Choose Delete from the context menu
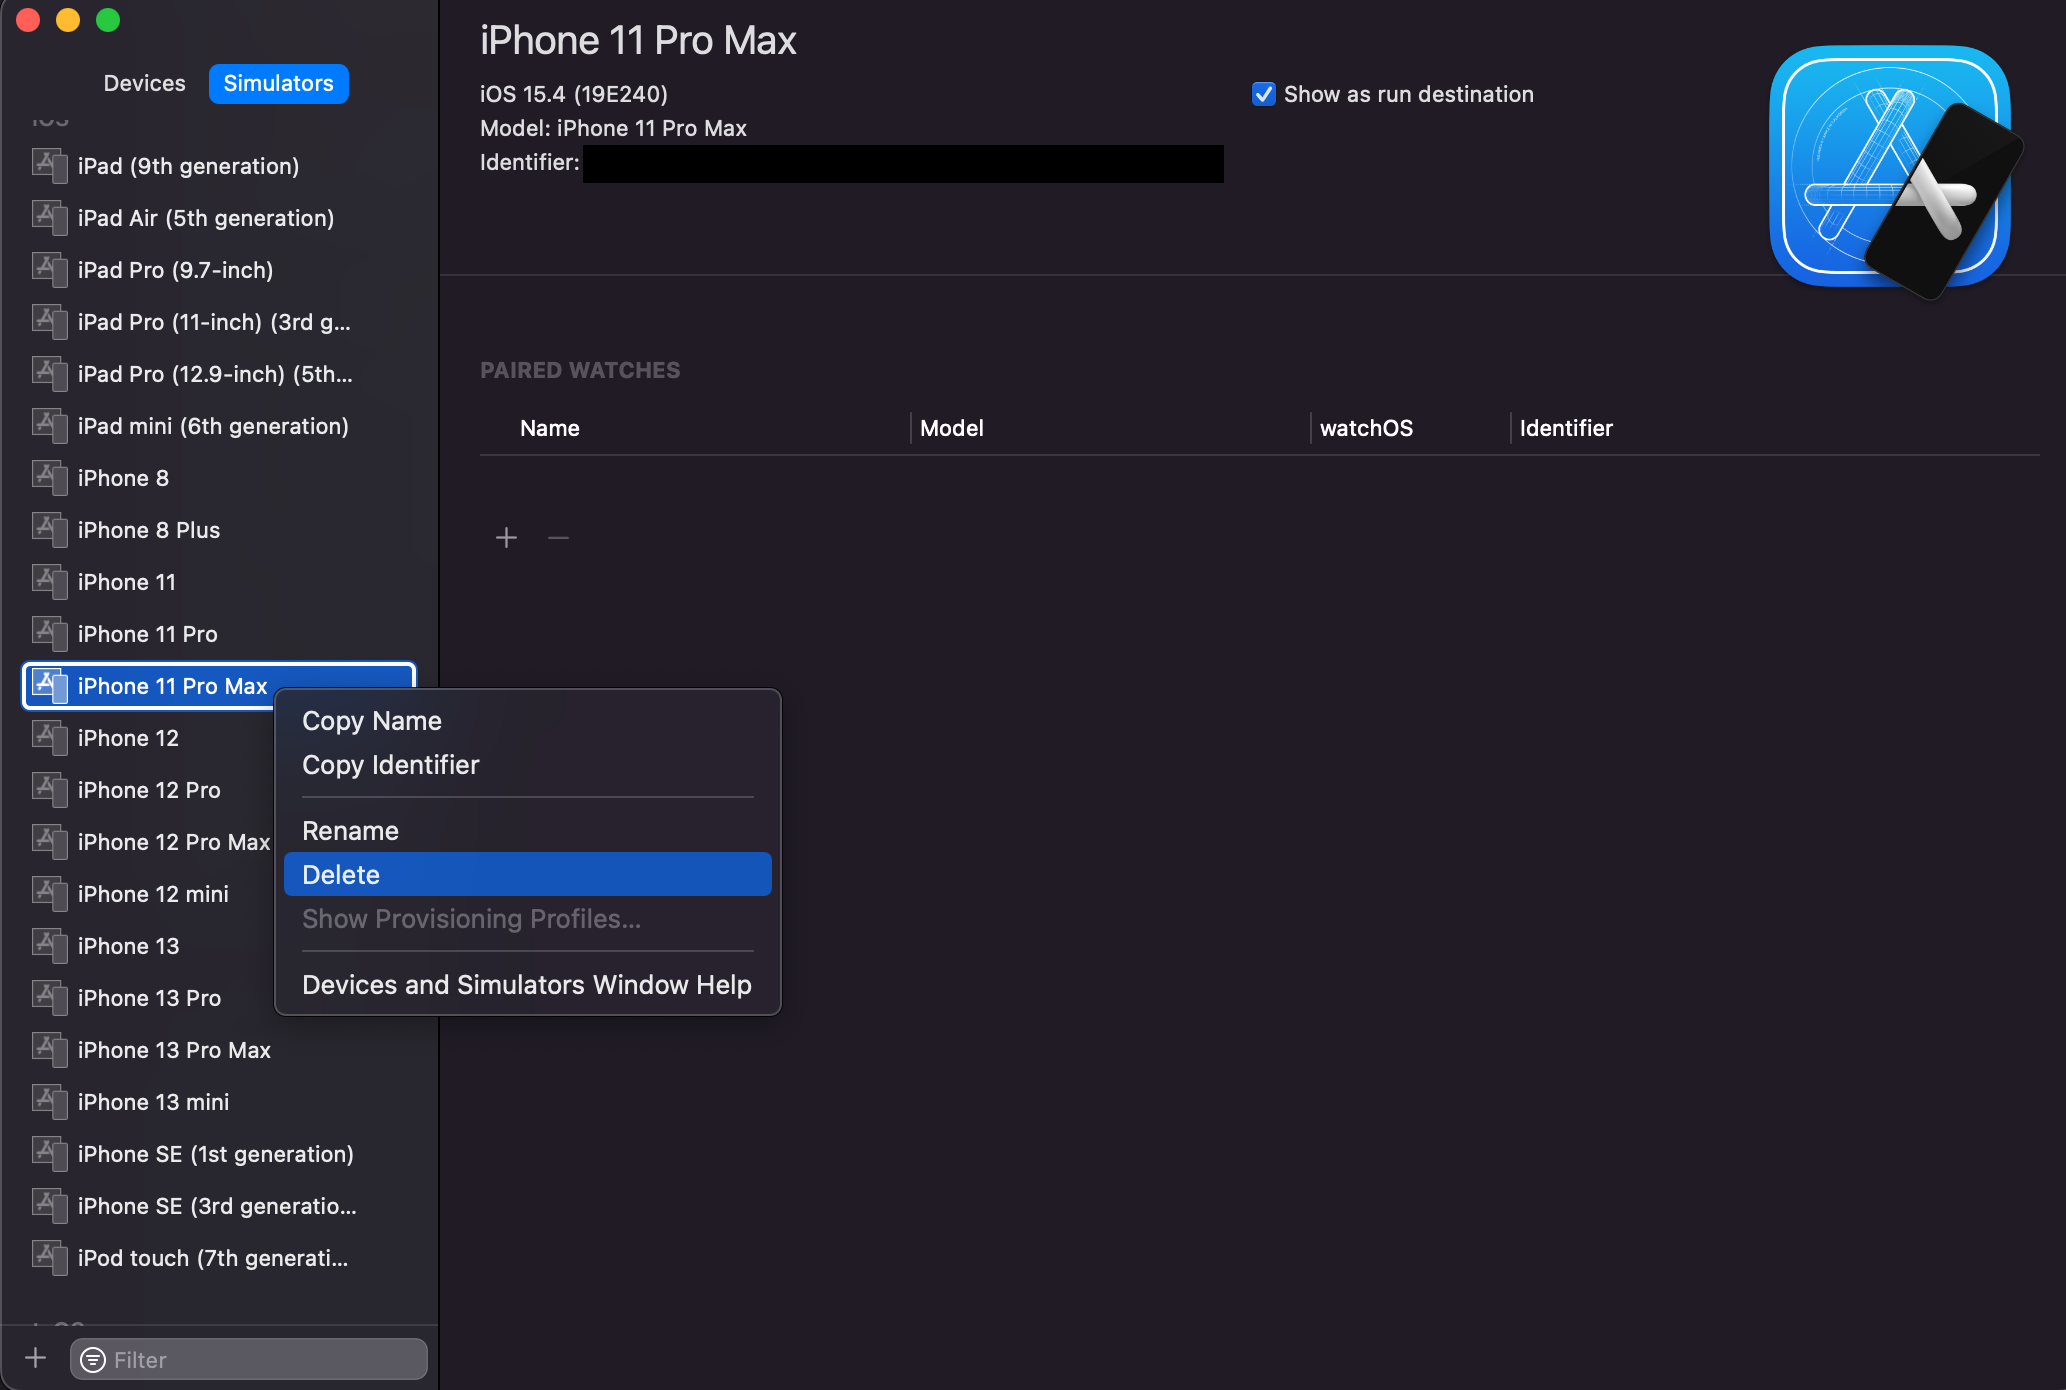The height and width of the screenshot is (1390, 2066). tap(528, 875)
